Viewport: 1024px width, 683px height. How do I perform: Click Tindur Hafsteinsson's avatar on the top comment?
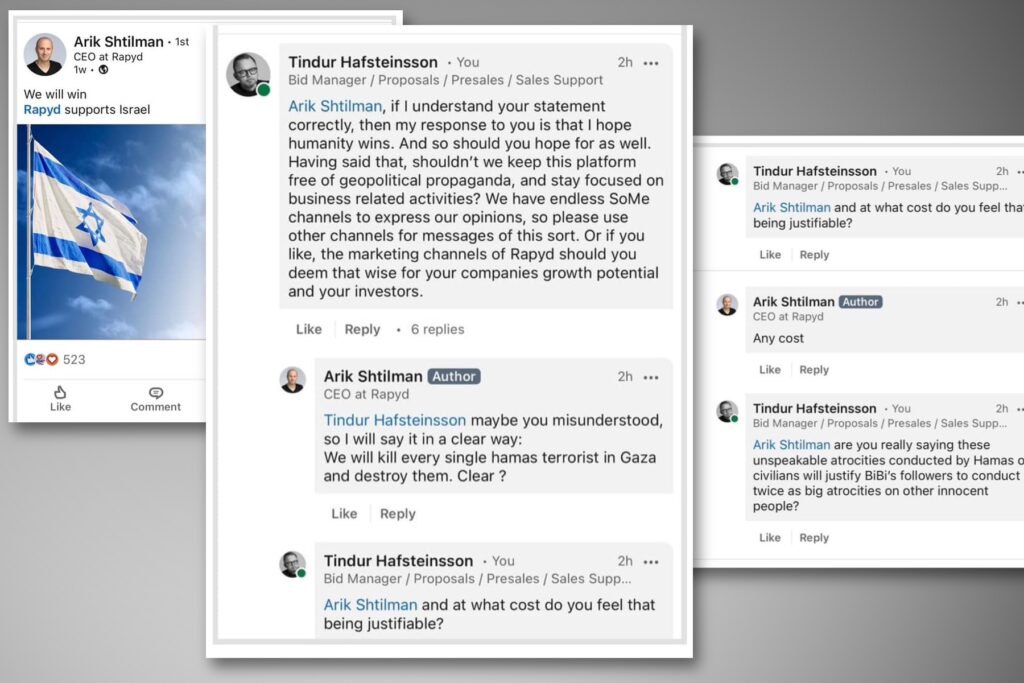[x=248, y=74]
